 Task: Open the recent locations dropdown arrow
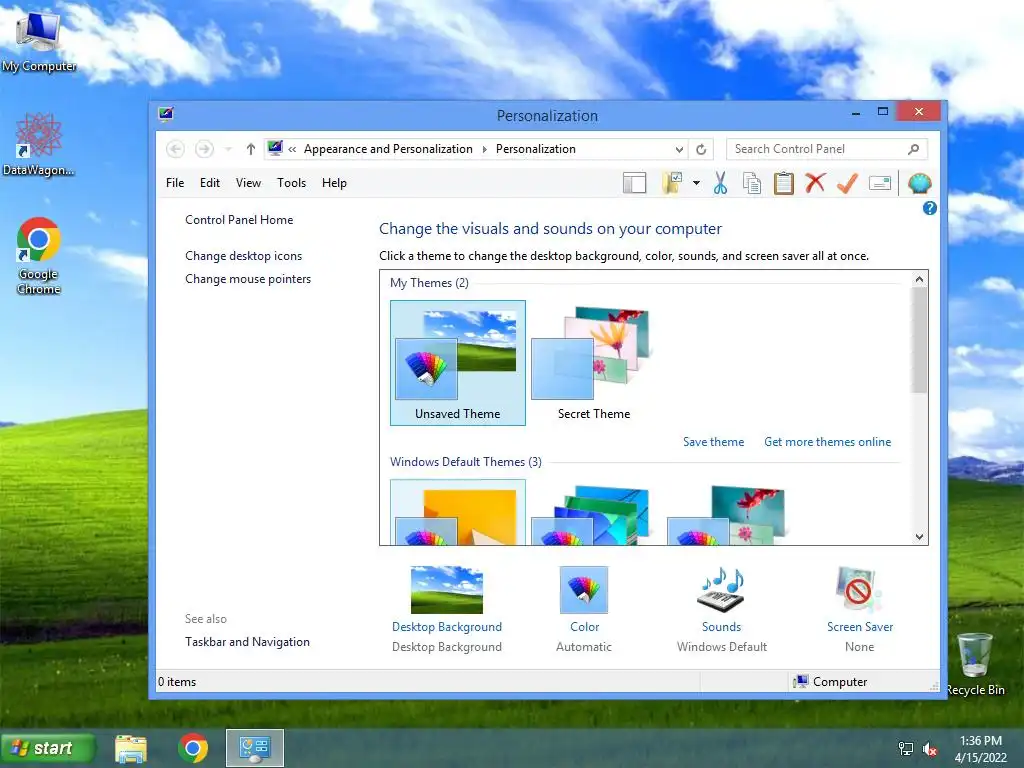(x=228, y=150)
